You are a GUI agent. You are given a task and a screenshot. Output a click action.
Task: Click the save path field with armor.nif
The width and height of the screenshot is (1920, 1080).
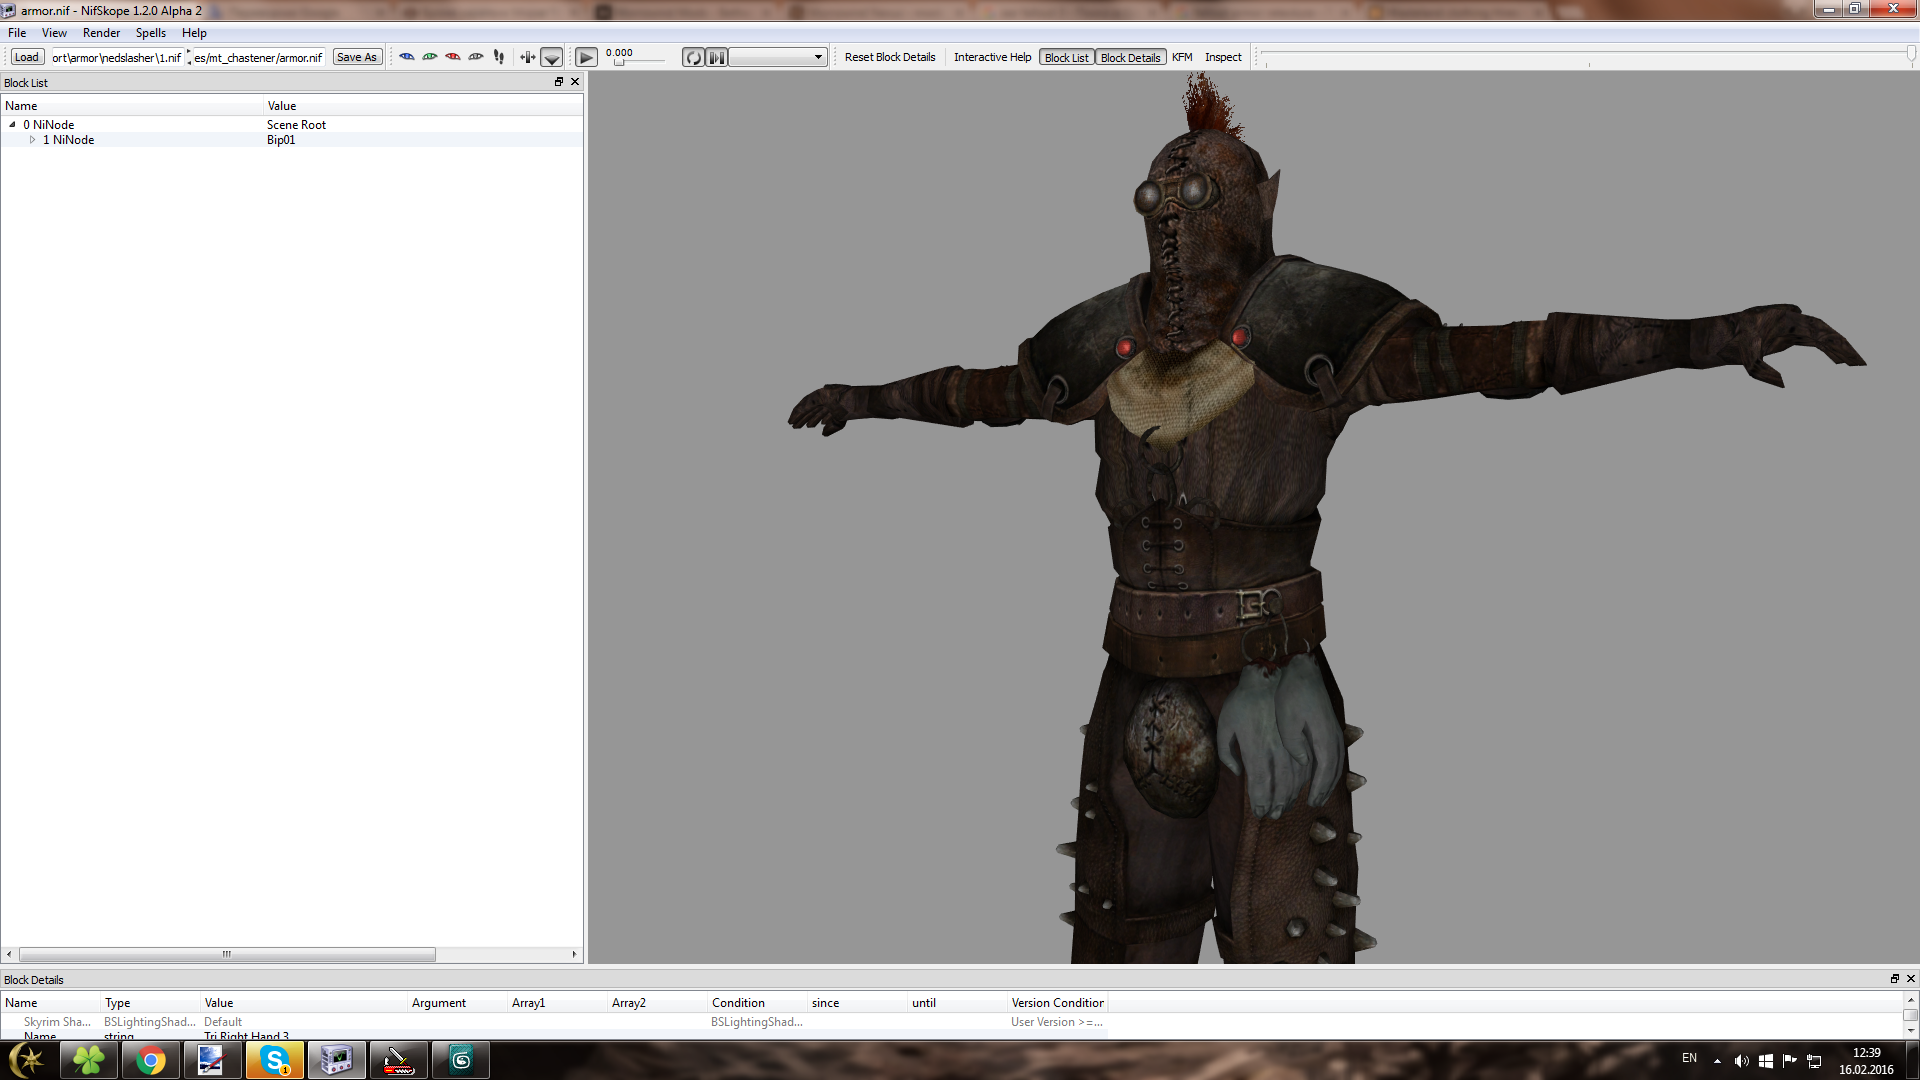pos(258,57)
